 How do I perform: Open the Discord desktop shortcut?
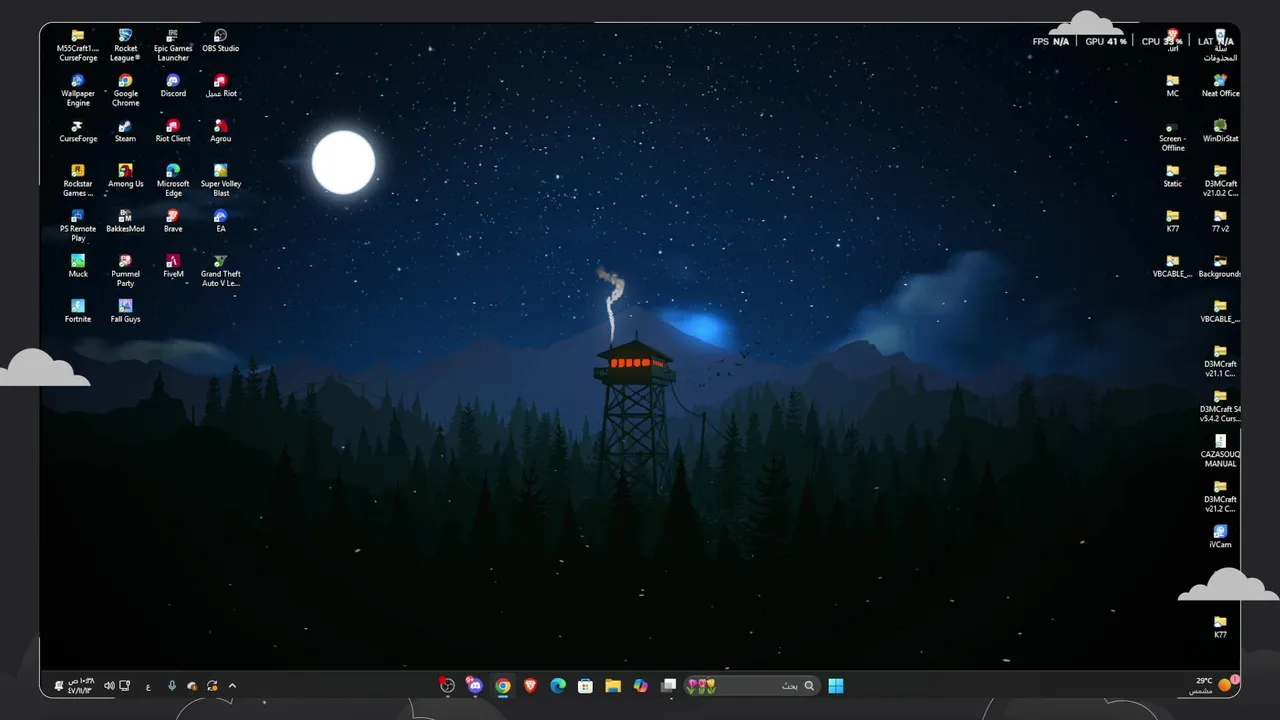173,86
